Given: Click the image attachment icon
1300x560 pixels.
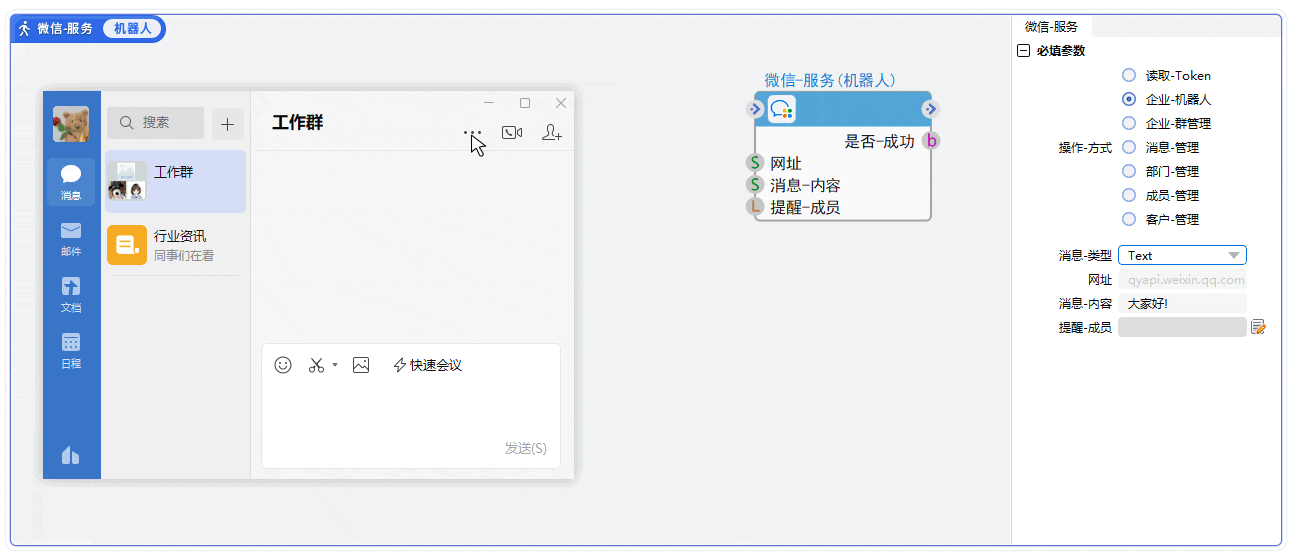Looking at the screenshot, I should point(361,365).
